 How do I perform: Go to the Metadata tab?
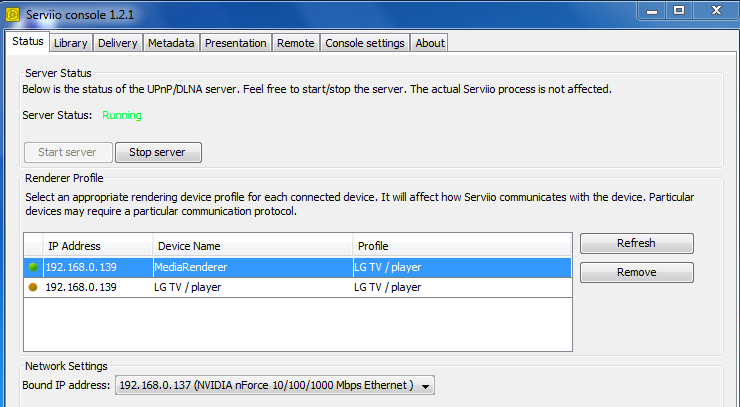coord(171,43)
